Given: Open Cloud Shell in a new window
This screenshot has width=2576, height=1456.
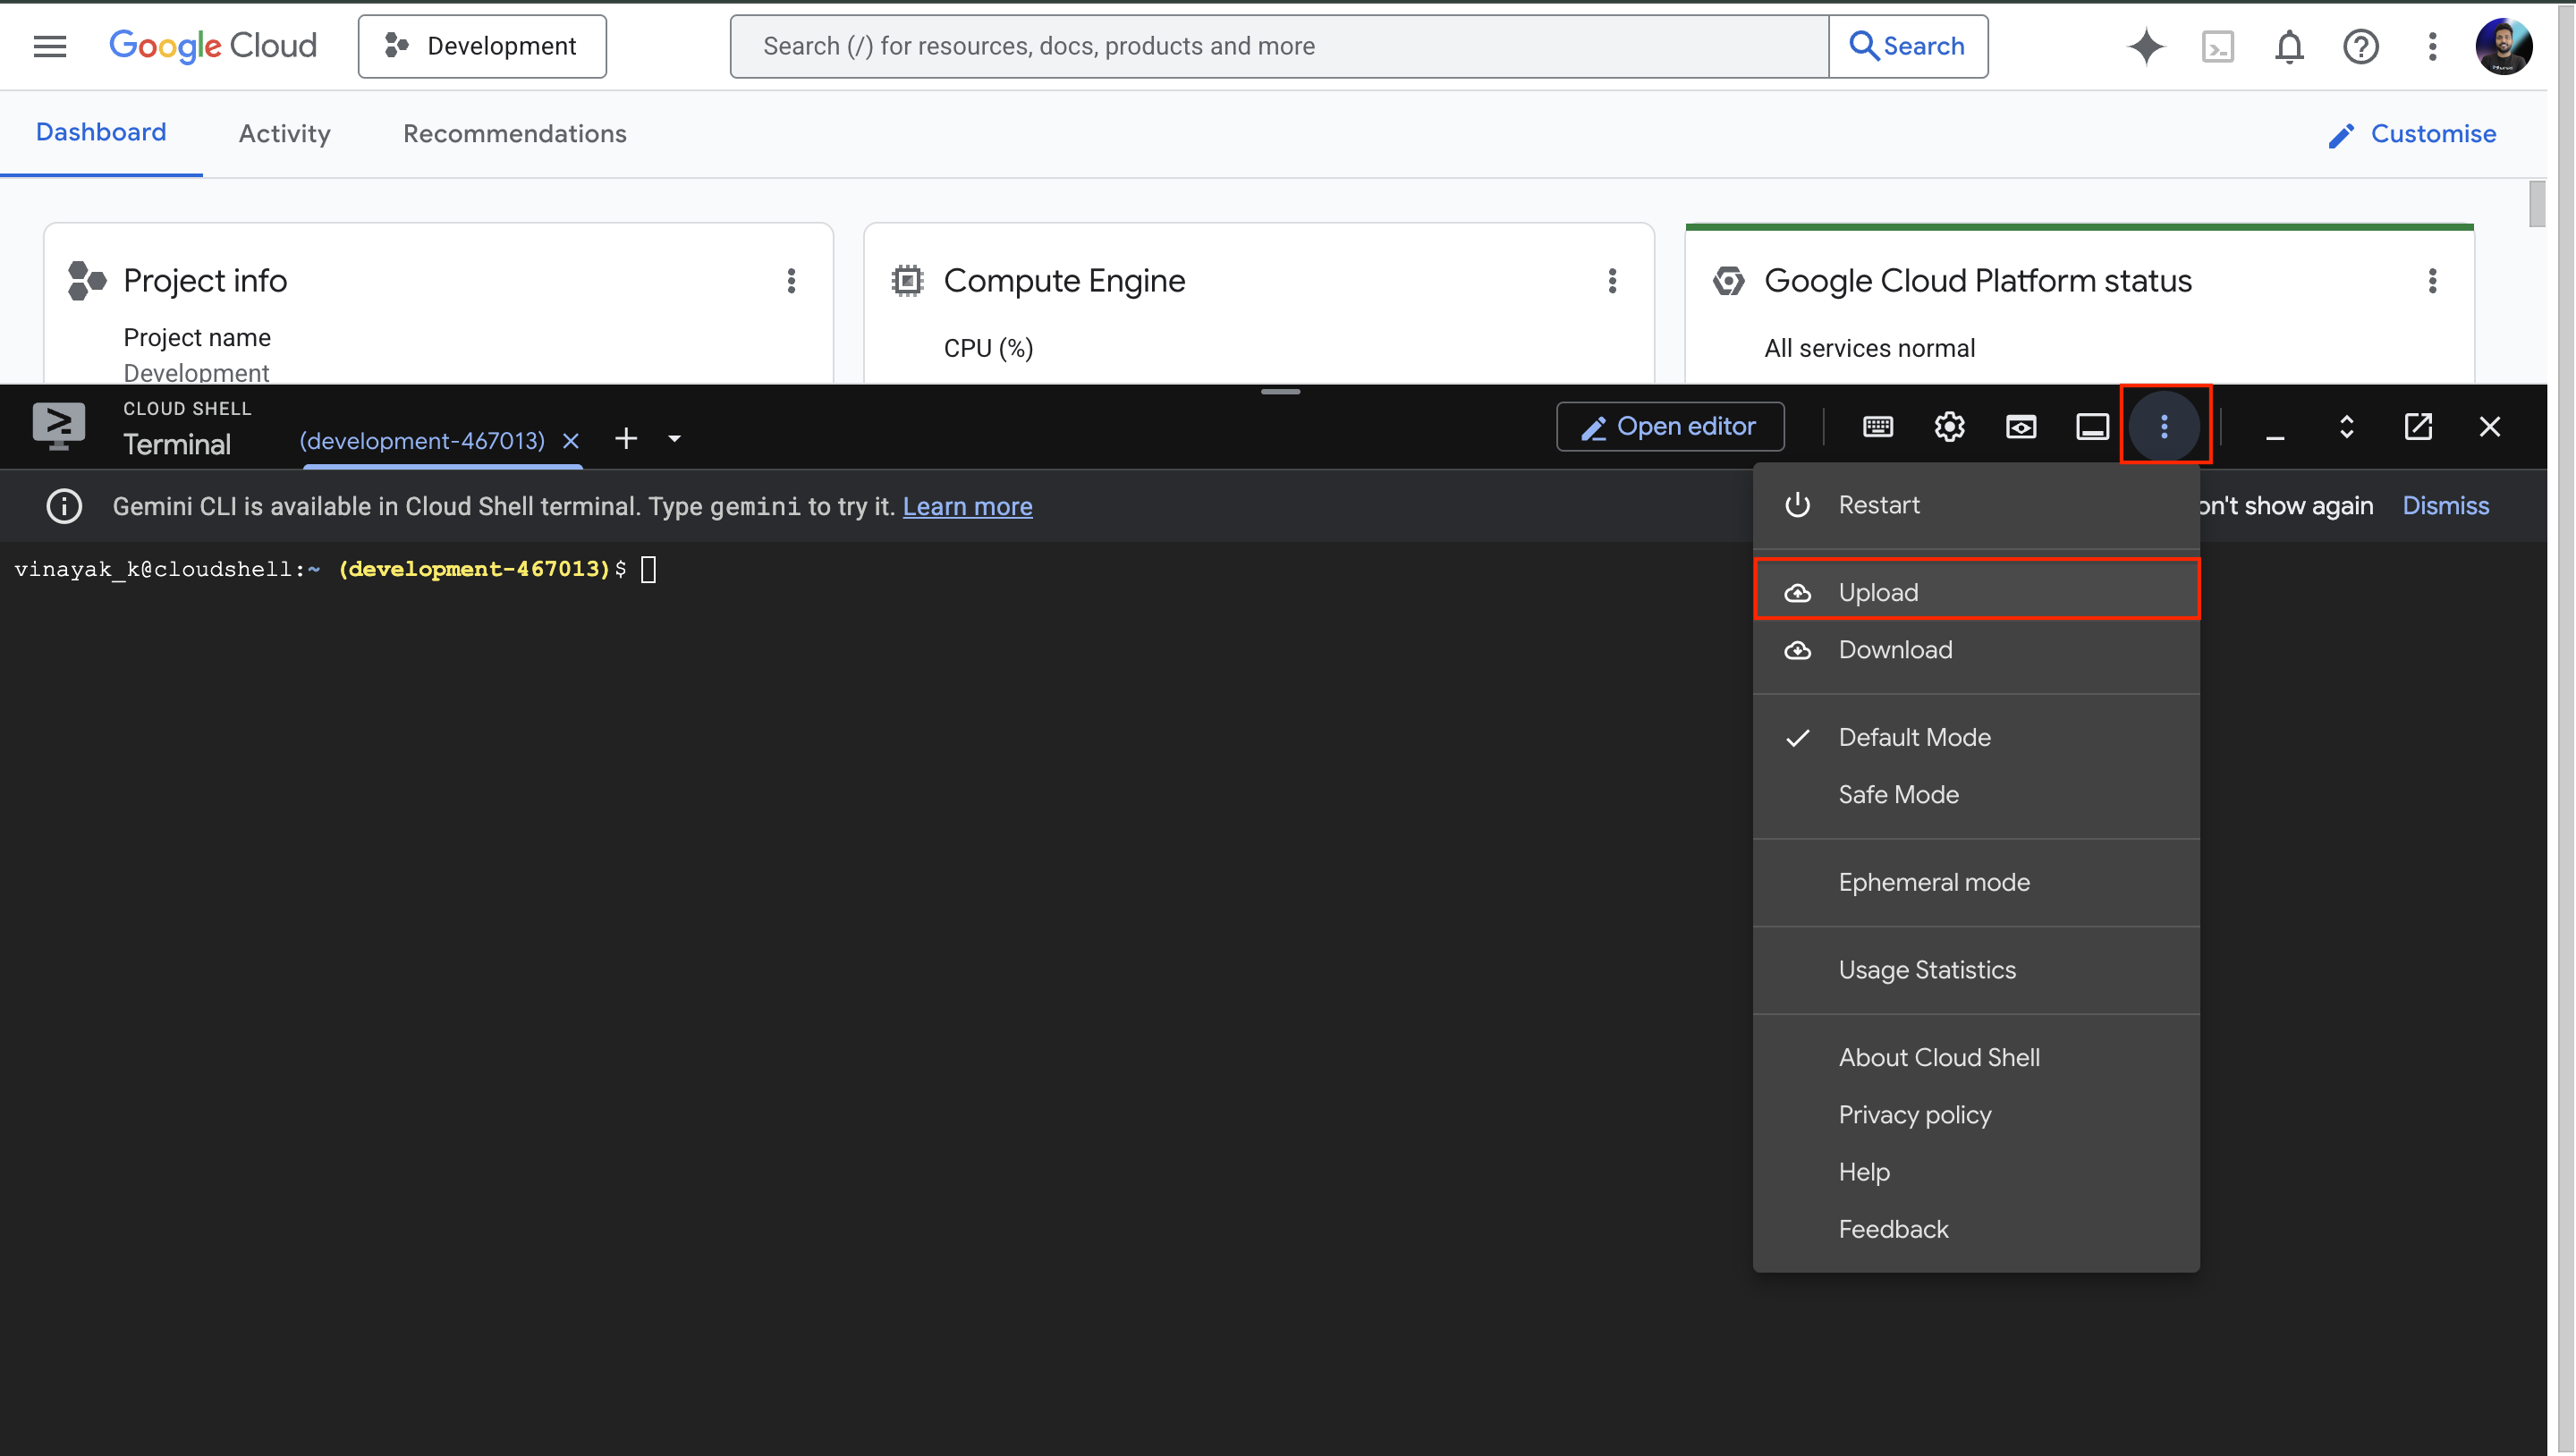Looking at the screenshot, I should (x=2418, y=427).
